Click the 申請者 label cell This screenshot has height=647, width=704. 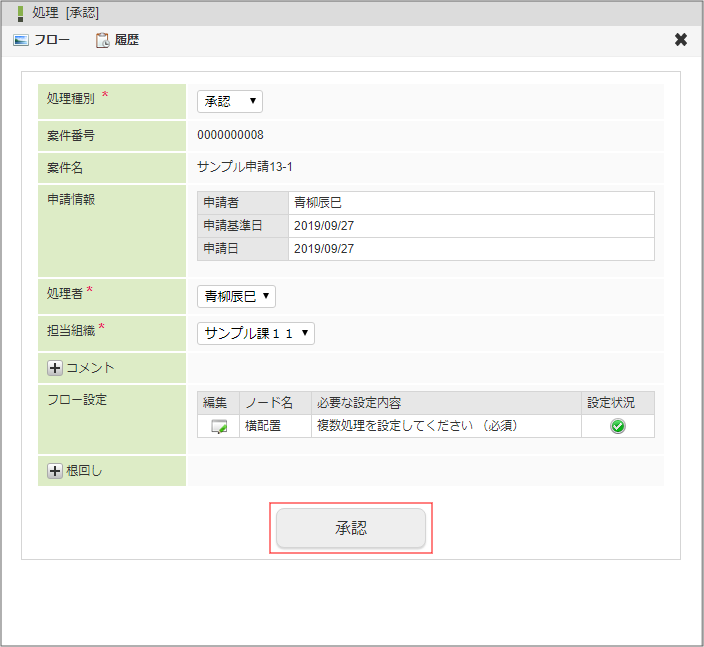tap(243, 203)
